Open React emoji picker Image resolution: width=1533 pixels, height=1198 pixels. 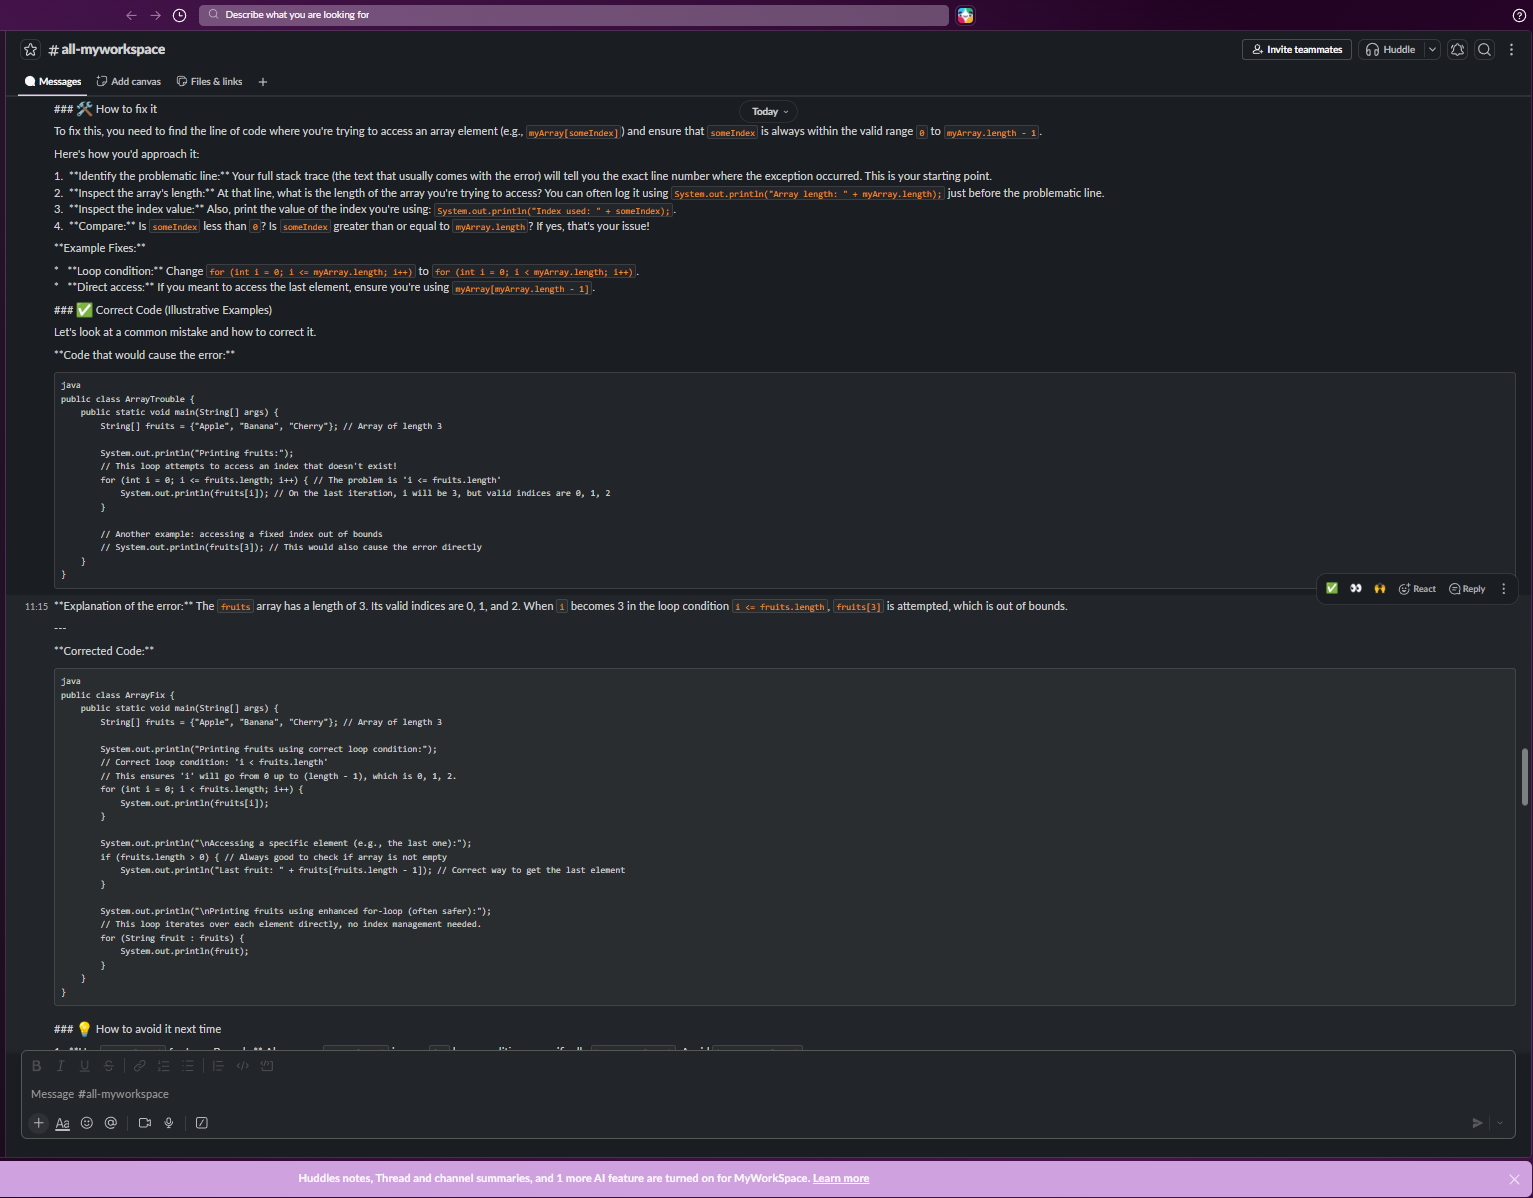[1417, 589]
